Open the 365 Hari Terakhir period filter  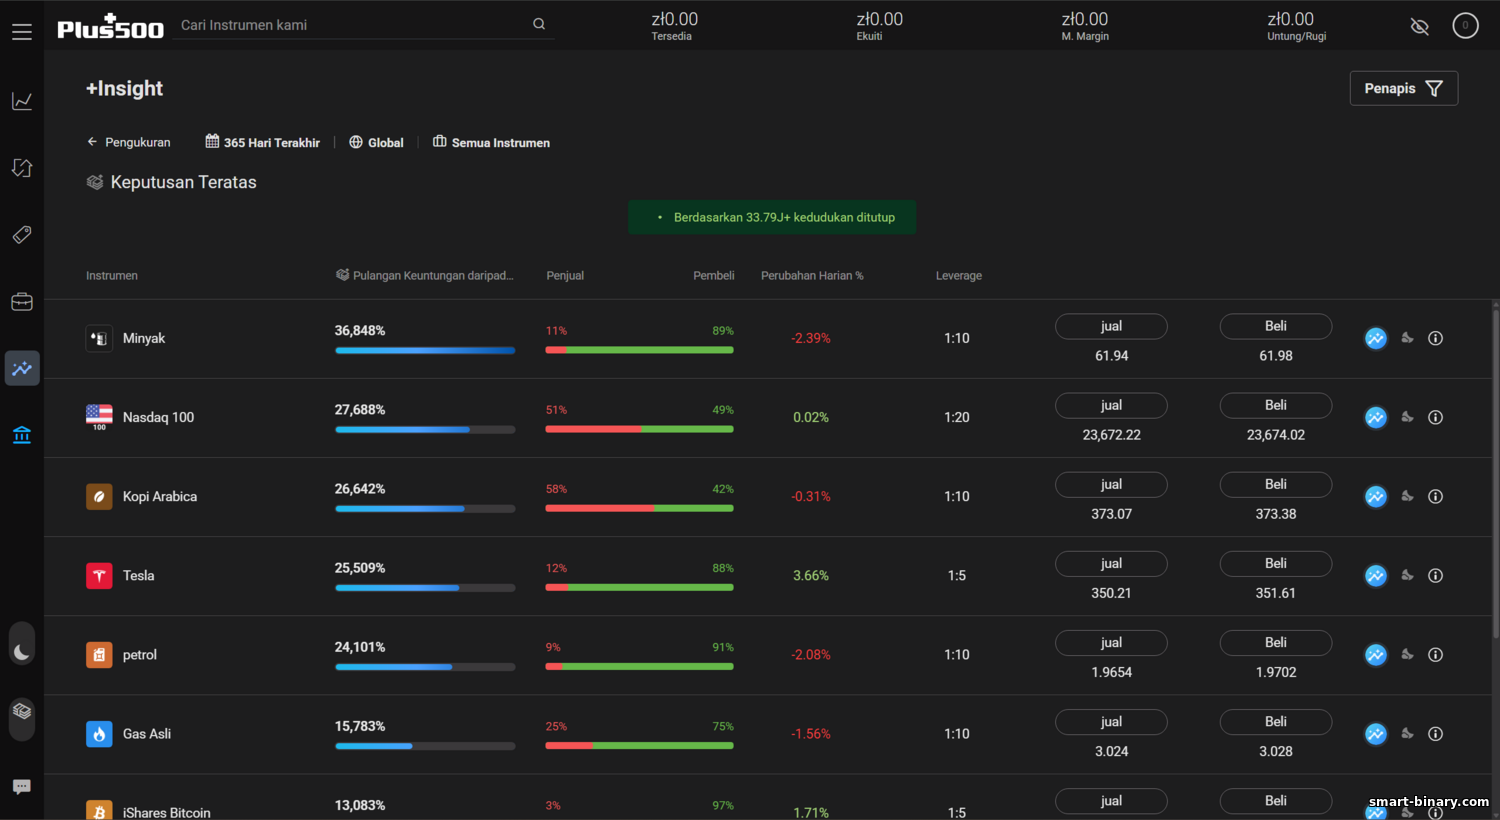[263, 142]
